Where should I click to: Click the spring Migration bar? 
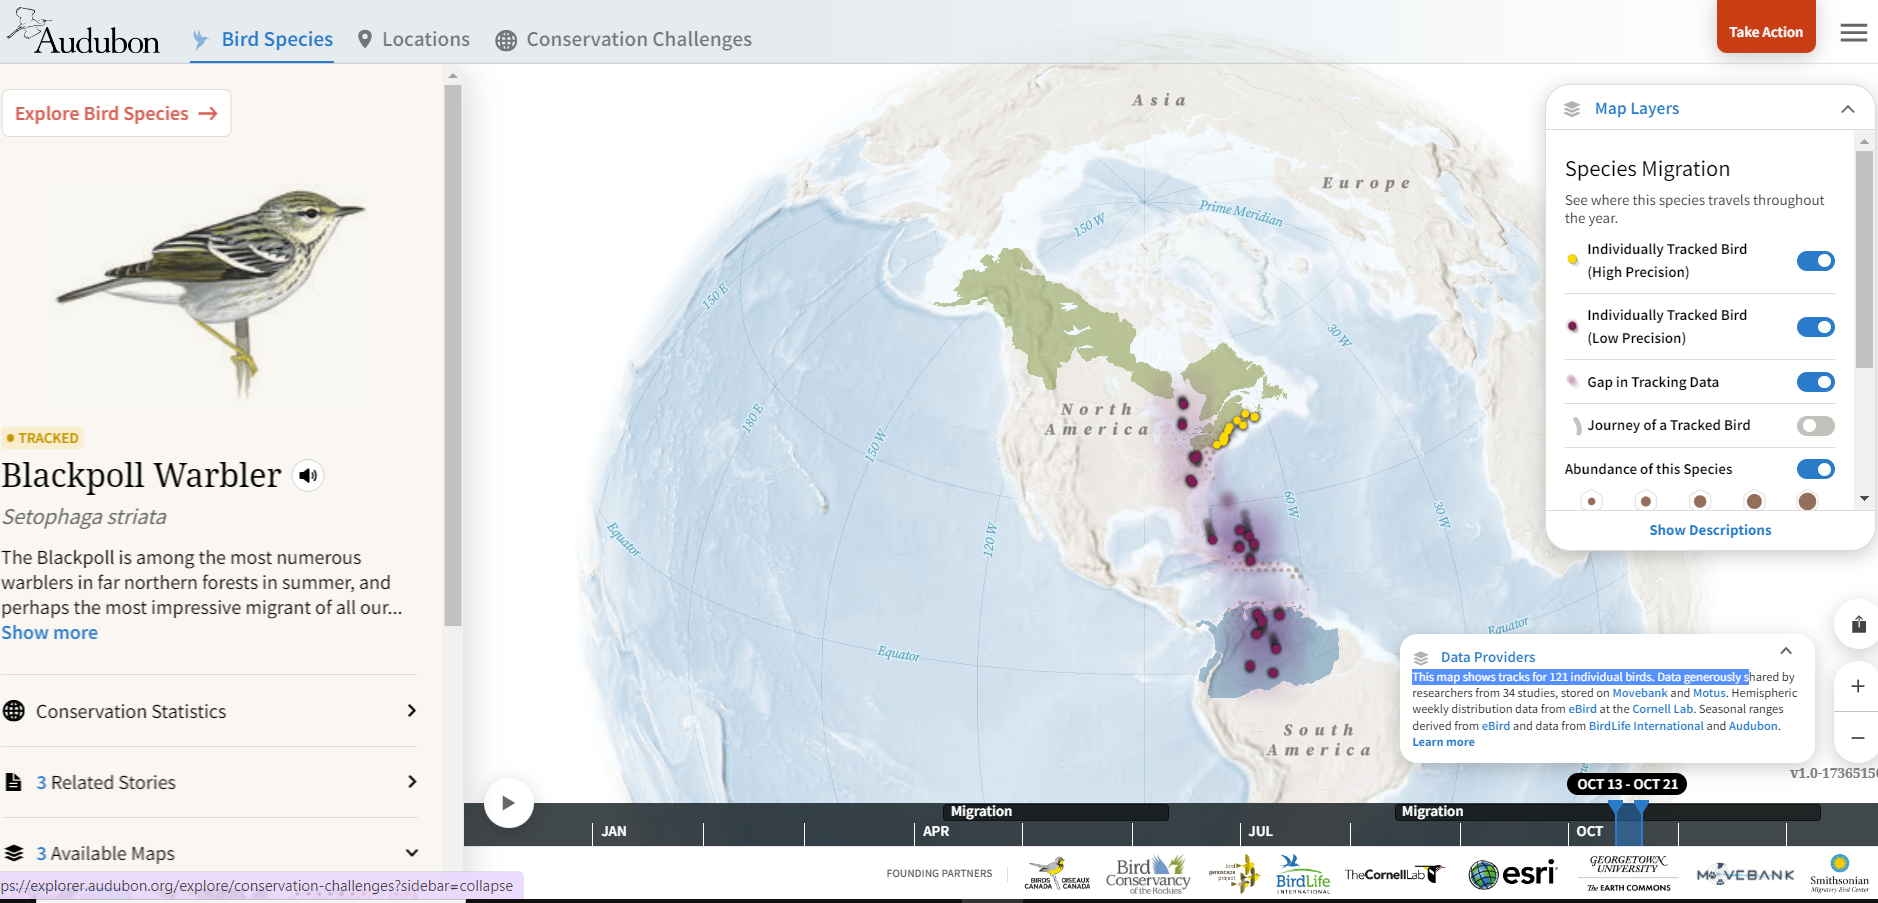tap(1056, 812)
